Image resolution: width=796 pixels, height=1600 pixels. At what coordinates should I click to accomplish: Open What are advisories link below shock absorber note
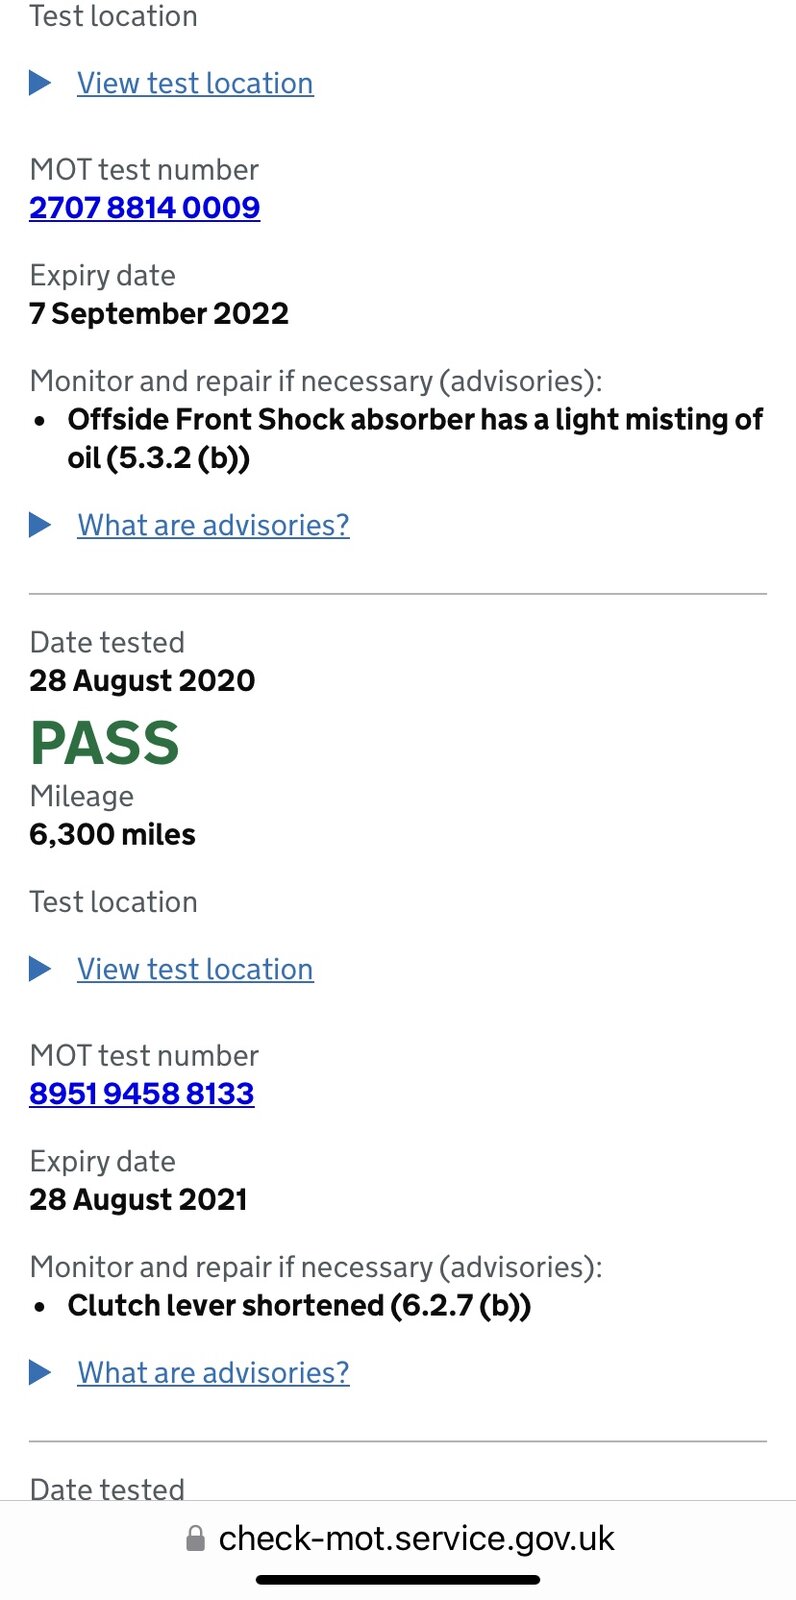pyautogui.click(x=214, y=525)
